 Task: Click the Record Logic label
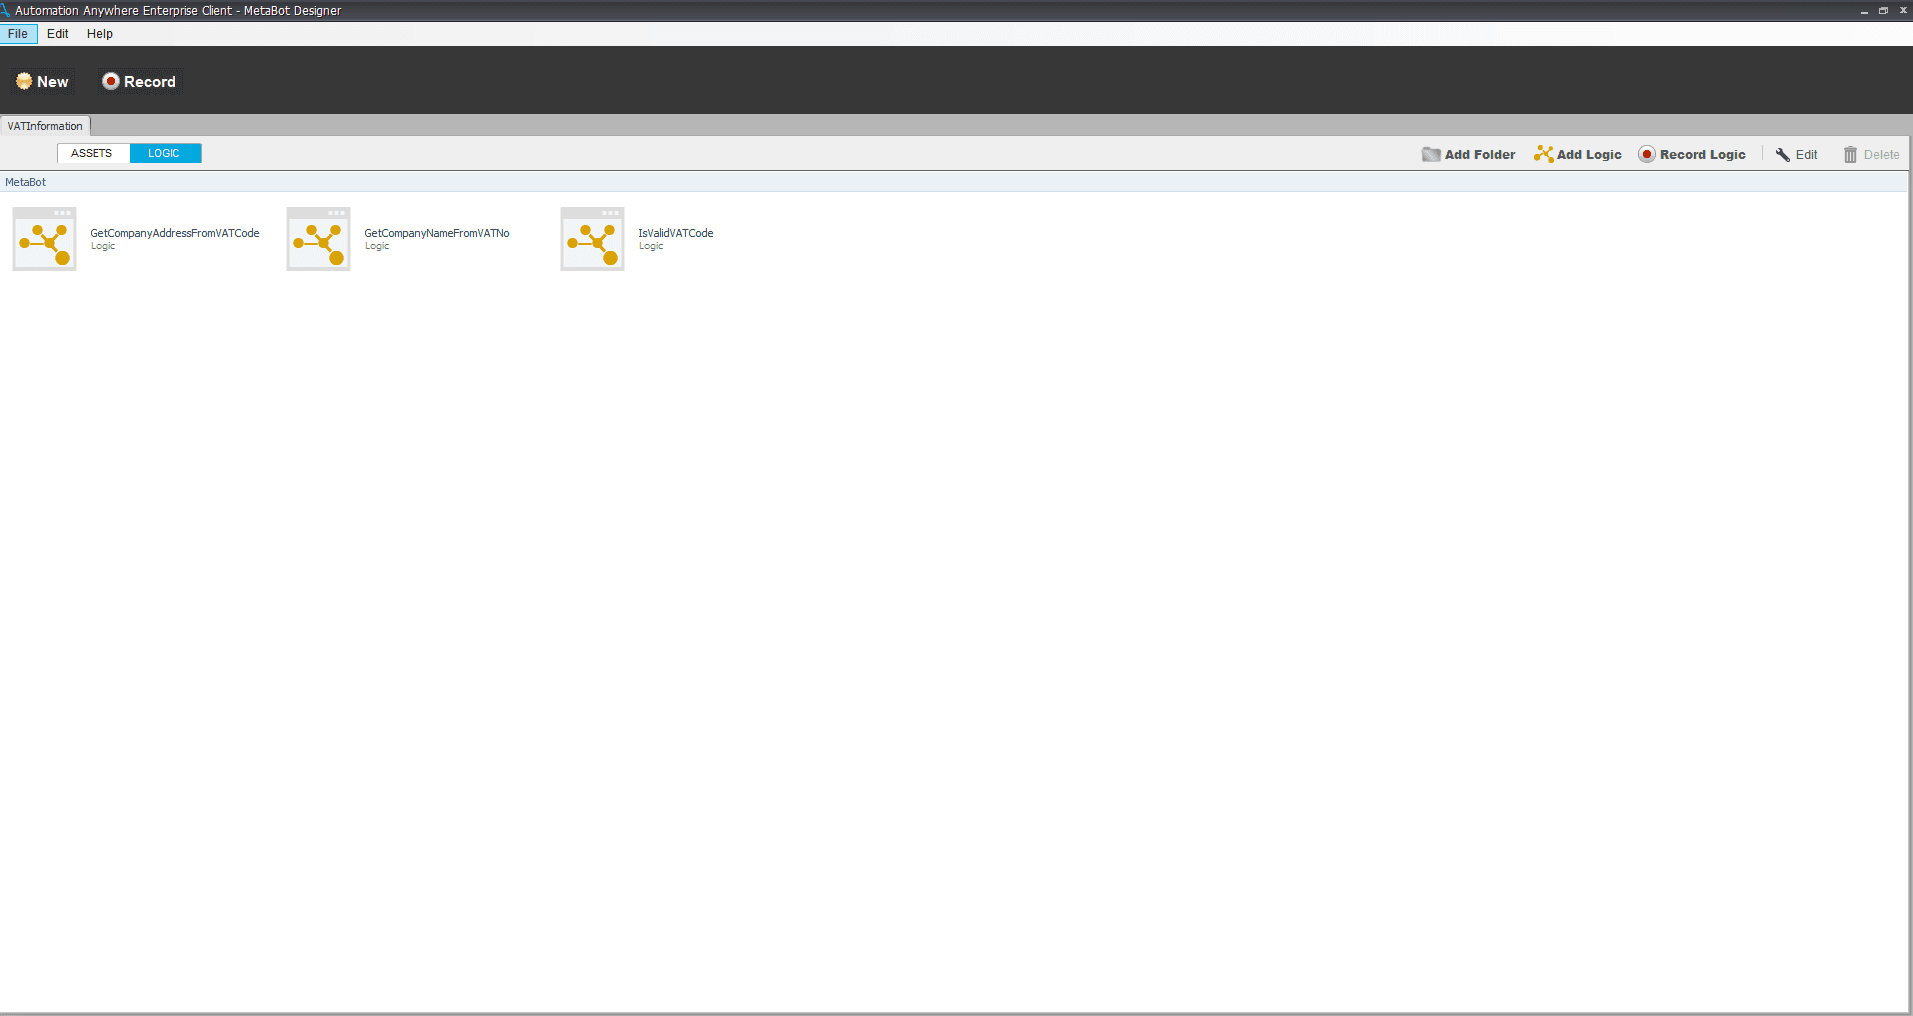tap(1703, 154)
